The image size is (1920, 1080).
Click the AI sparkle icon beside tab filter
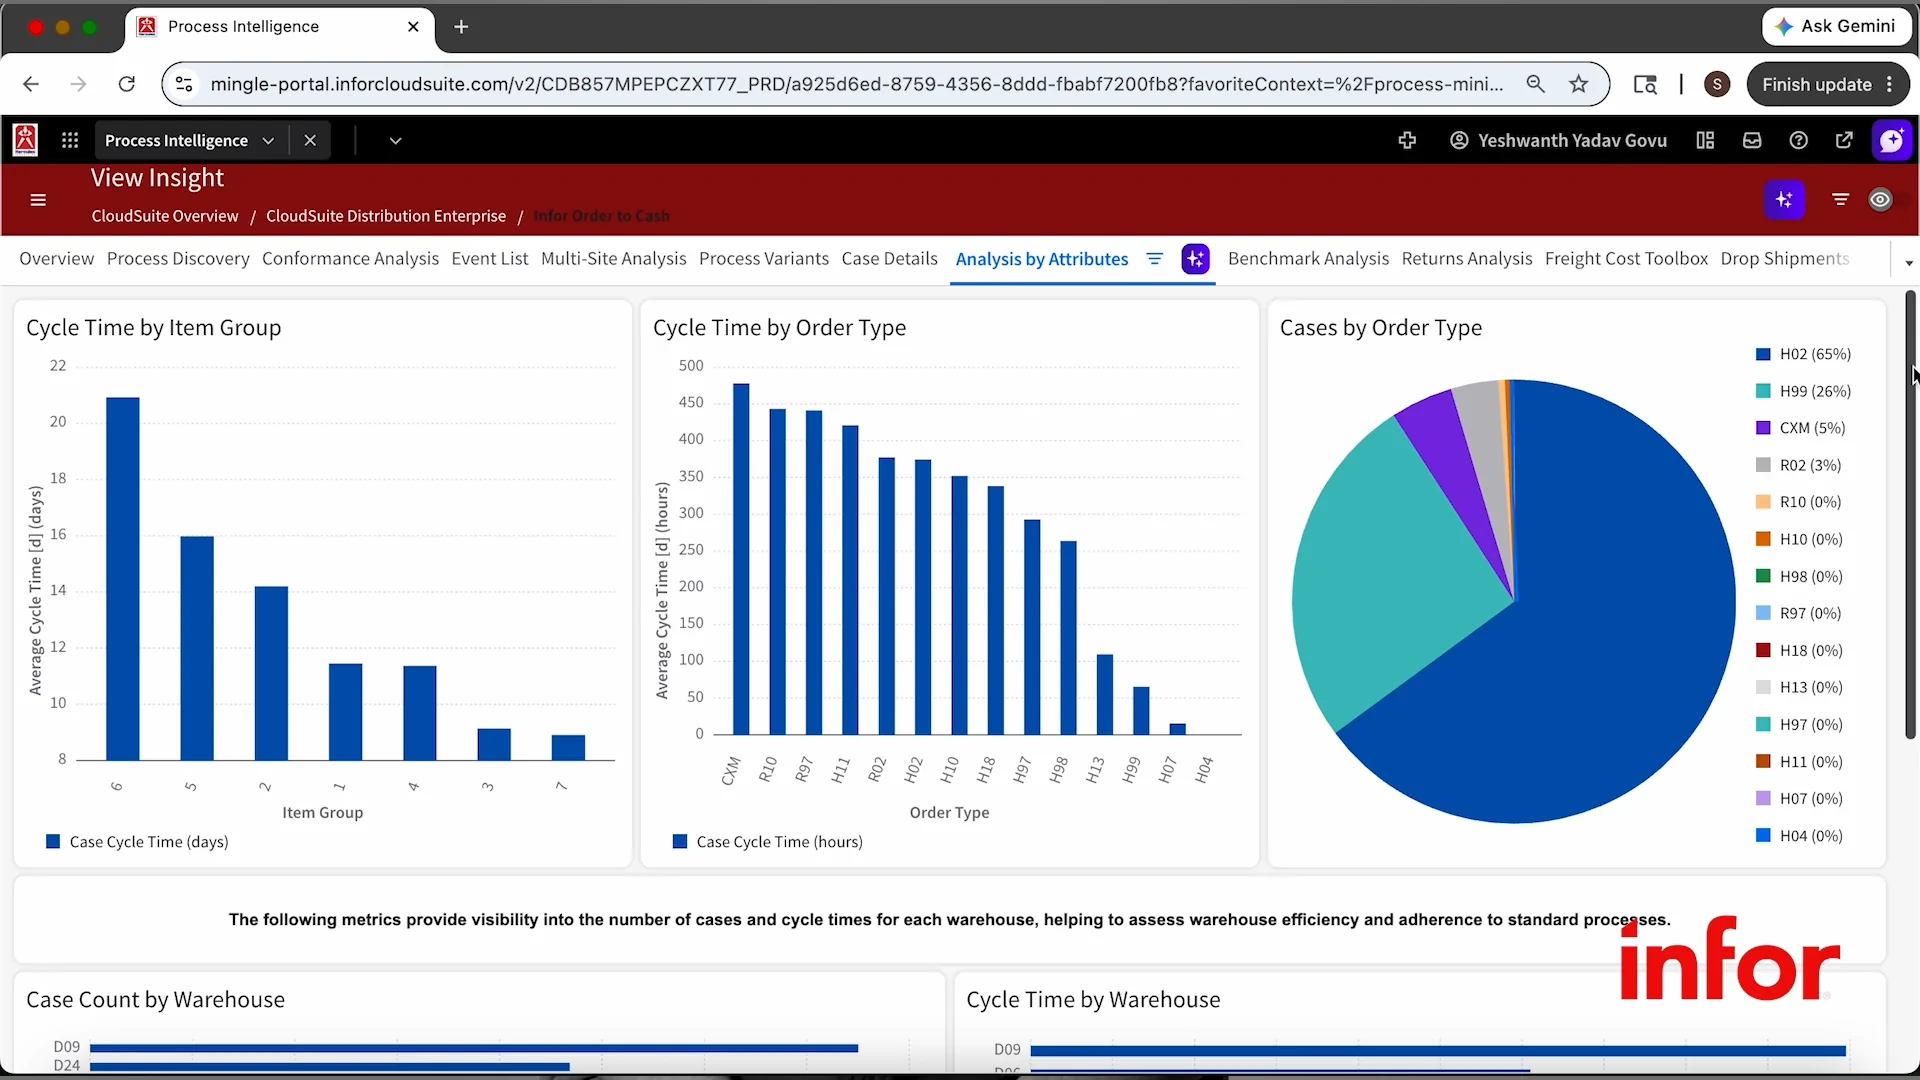click(x=1195, y=259)
